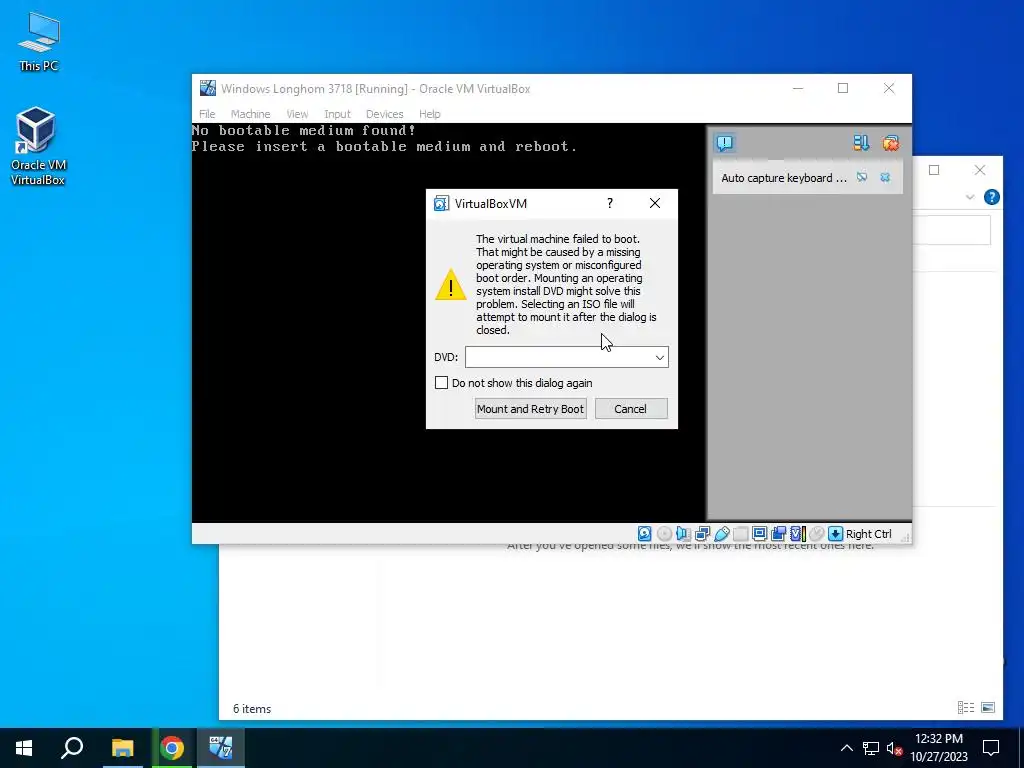Click the question mark help button in VirtualBoxVM dialog
The image size is (1024, 768).
[610, 203]
